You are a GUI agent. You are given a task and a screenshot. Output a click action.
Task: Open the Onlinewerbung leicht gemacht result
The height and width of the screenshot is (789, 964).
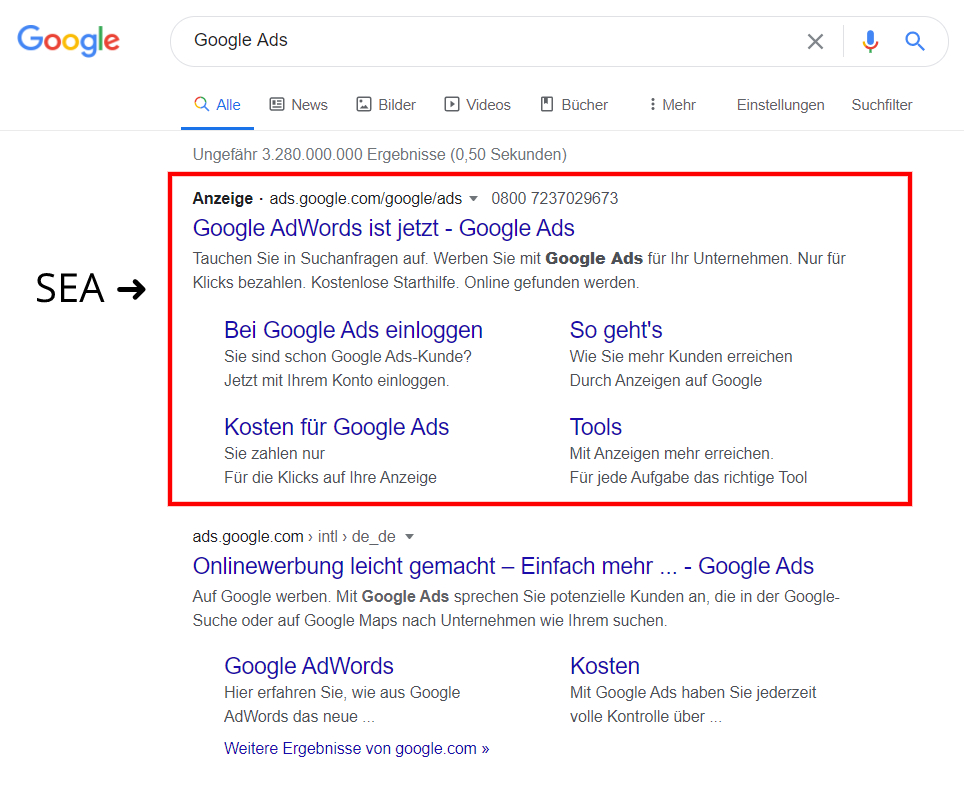pos(503,566)
